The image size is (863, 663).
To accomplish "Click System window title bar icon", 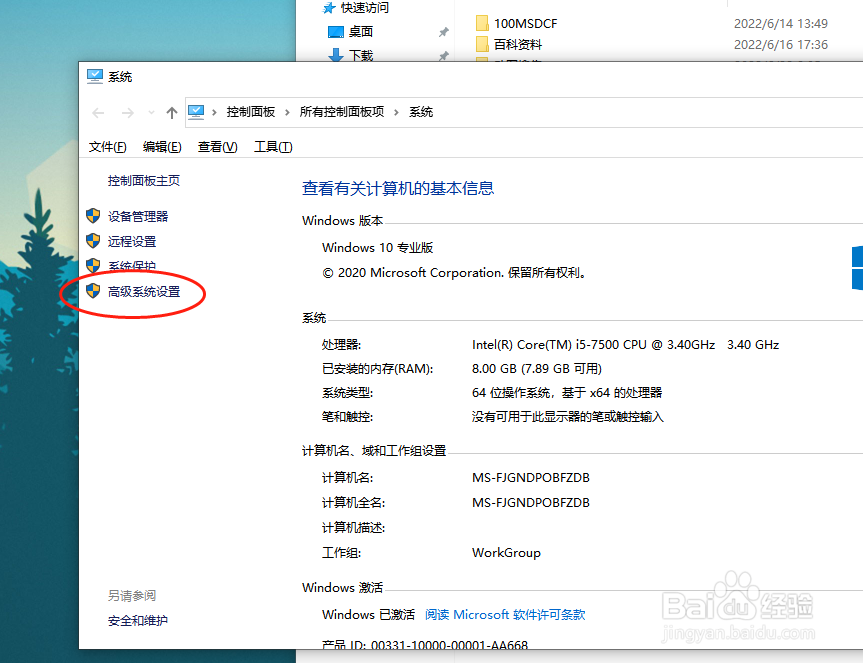I will [95, 76].
